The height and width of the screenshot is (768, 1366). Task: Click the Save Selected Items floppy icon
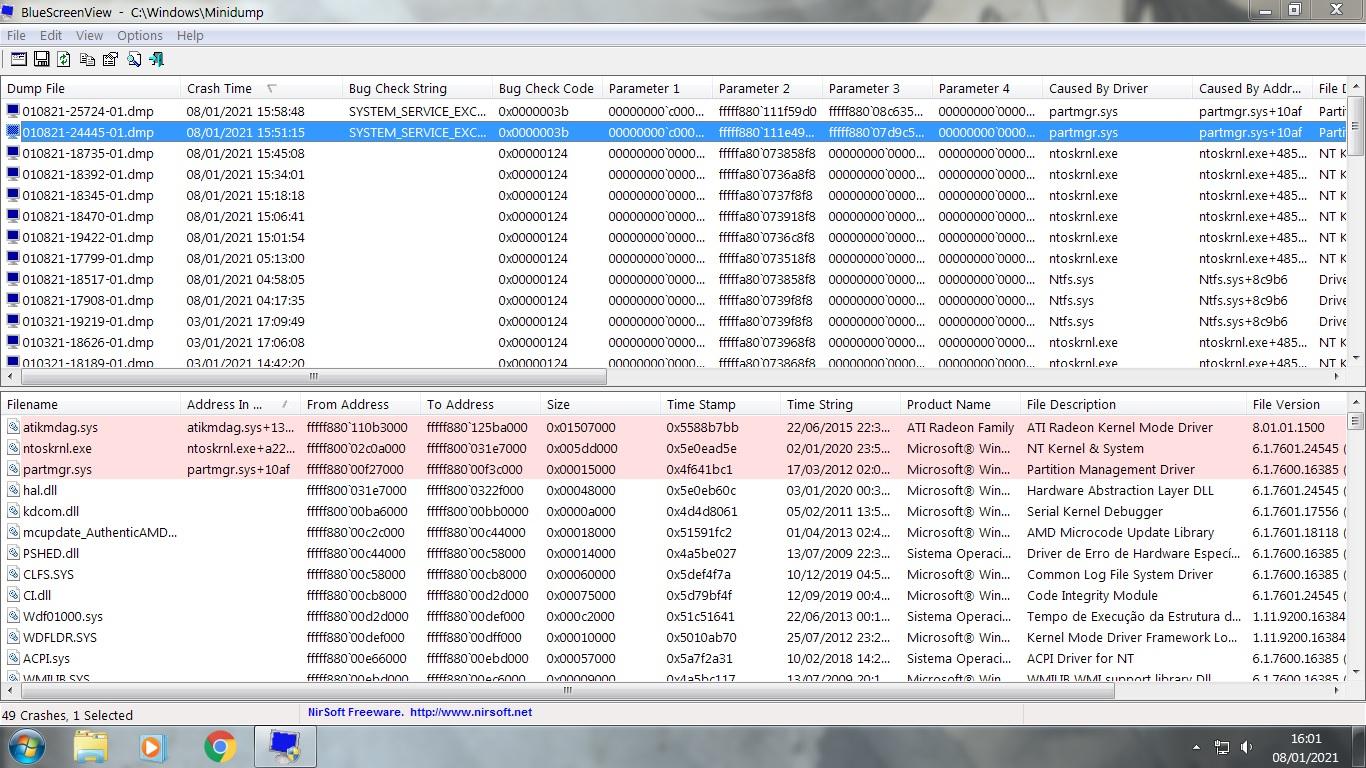(42, 59)
